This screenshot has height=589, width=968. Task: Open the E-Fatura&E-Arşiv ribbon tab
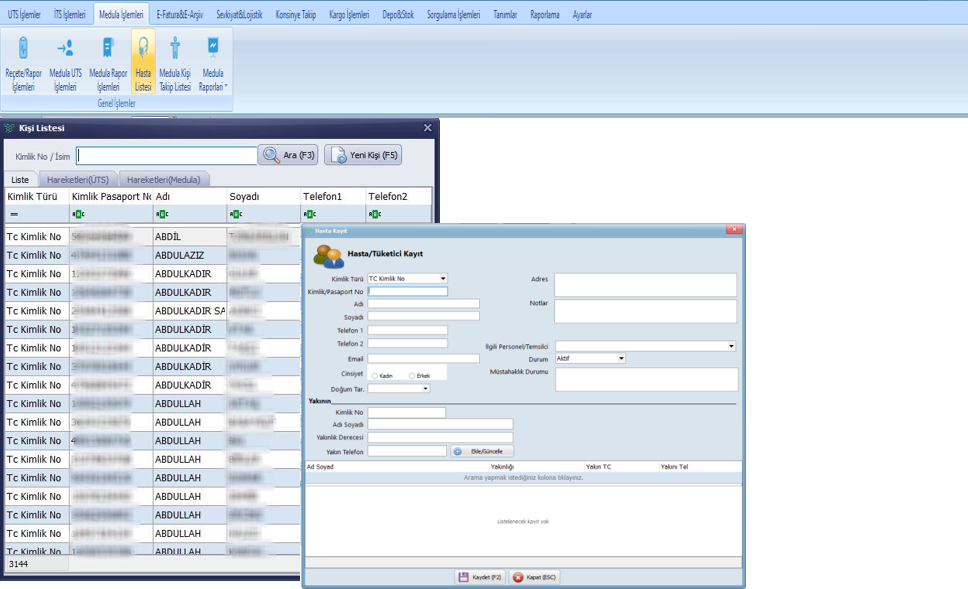pos(182,15)
